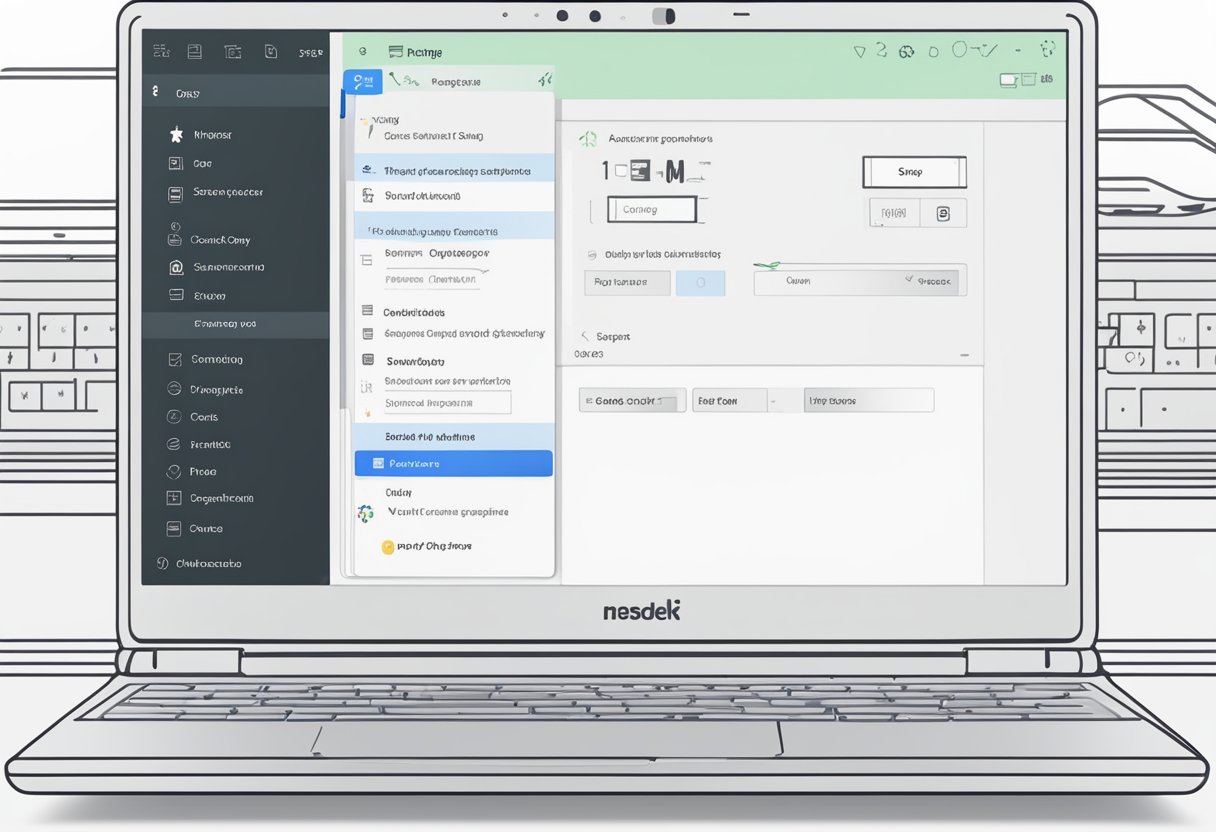Click the checkmark box icon in sidebar
Viewport: 1216px width, 832px height.
point(175,359)
